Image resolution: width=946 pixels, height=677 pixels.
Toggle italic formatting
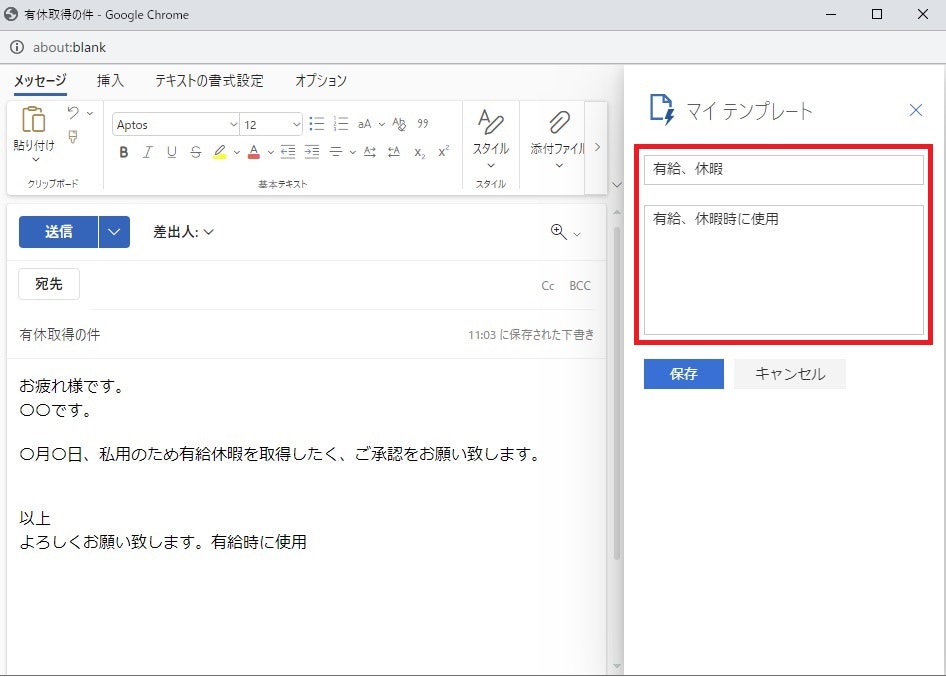(x=147, y=152)
